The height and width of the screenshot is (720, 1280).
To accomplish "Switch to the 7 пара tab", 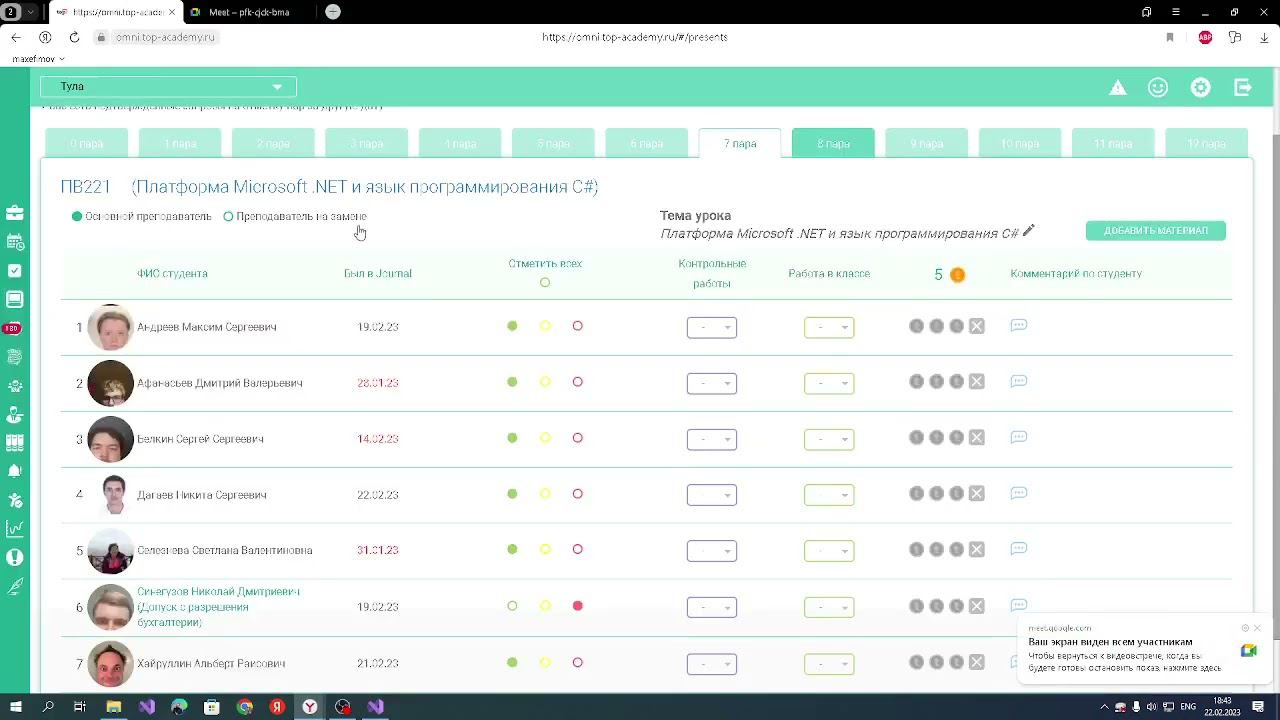I will (x=740, y=143).
